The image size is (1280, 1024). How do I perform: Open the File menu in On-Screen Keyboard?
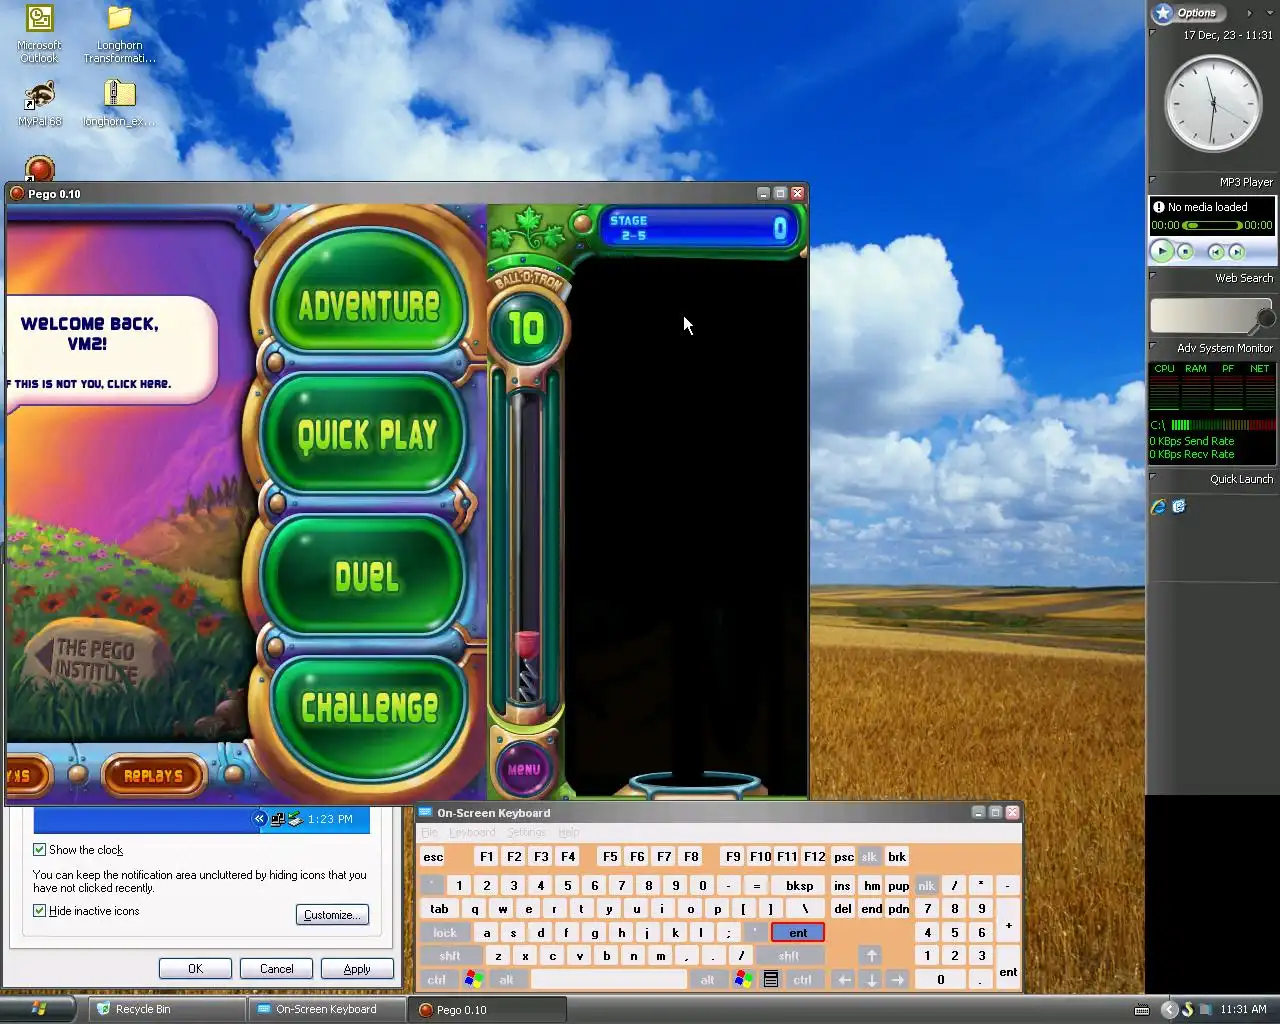[429, 832]
